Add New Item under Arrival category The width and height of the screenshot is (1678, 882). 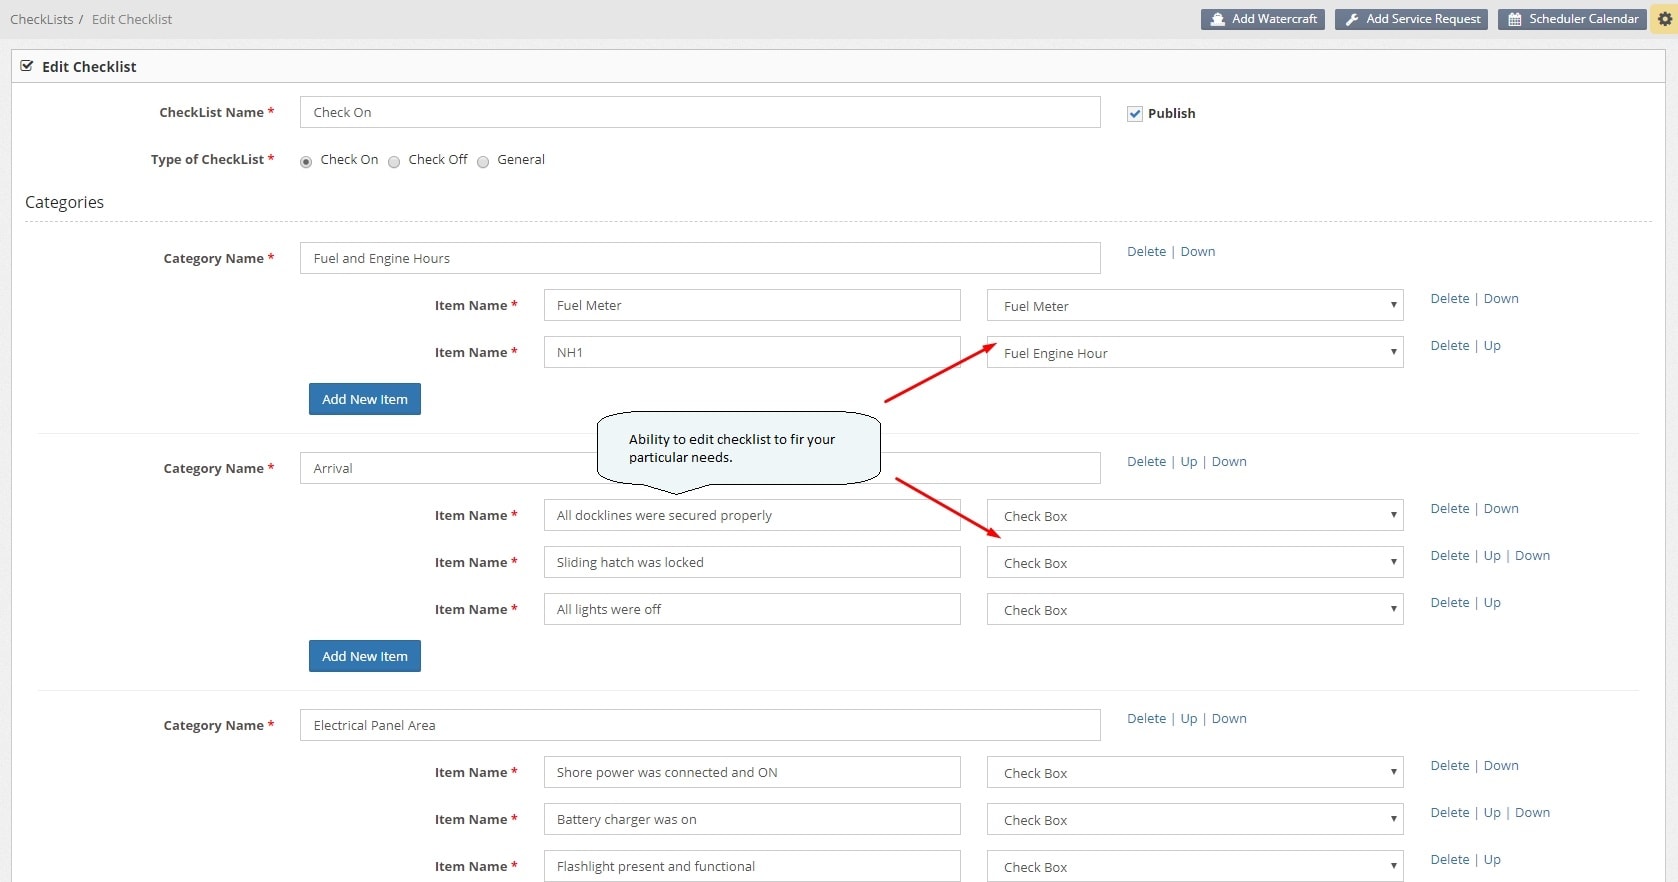pyautogui.click(x=364, y=656)
